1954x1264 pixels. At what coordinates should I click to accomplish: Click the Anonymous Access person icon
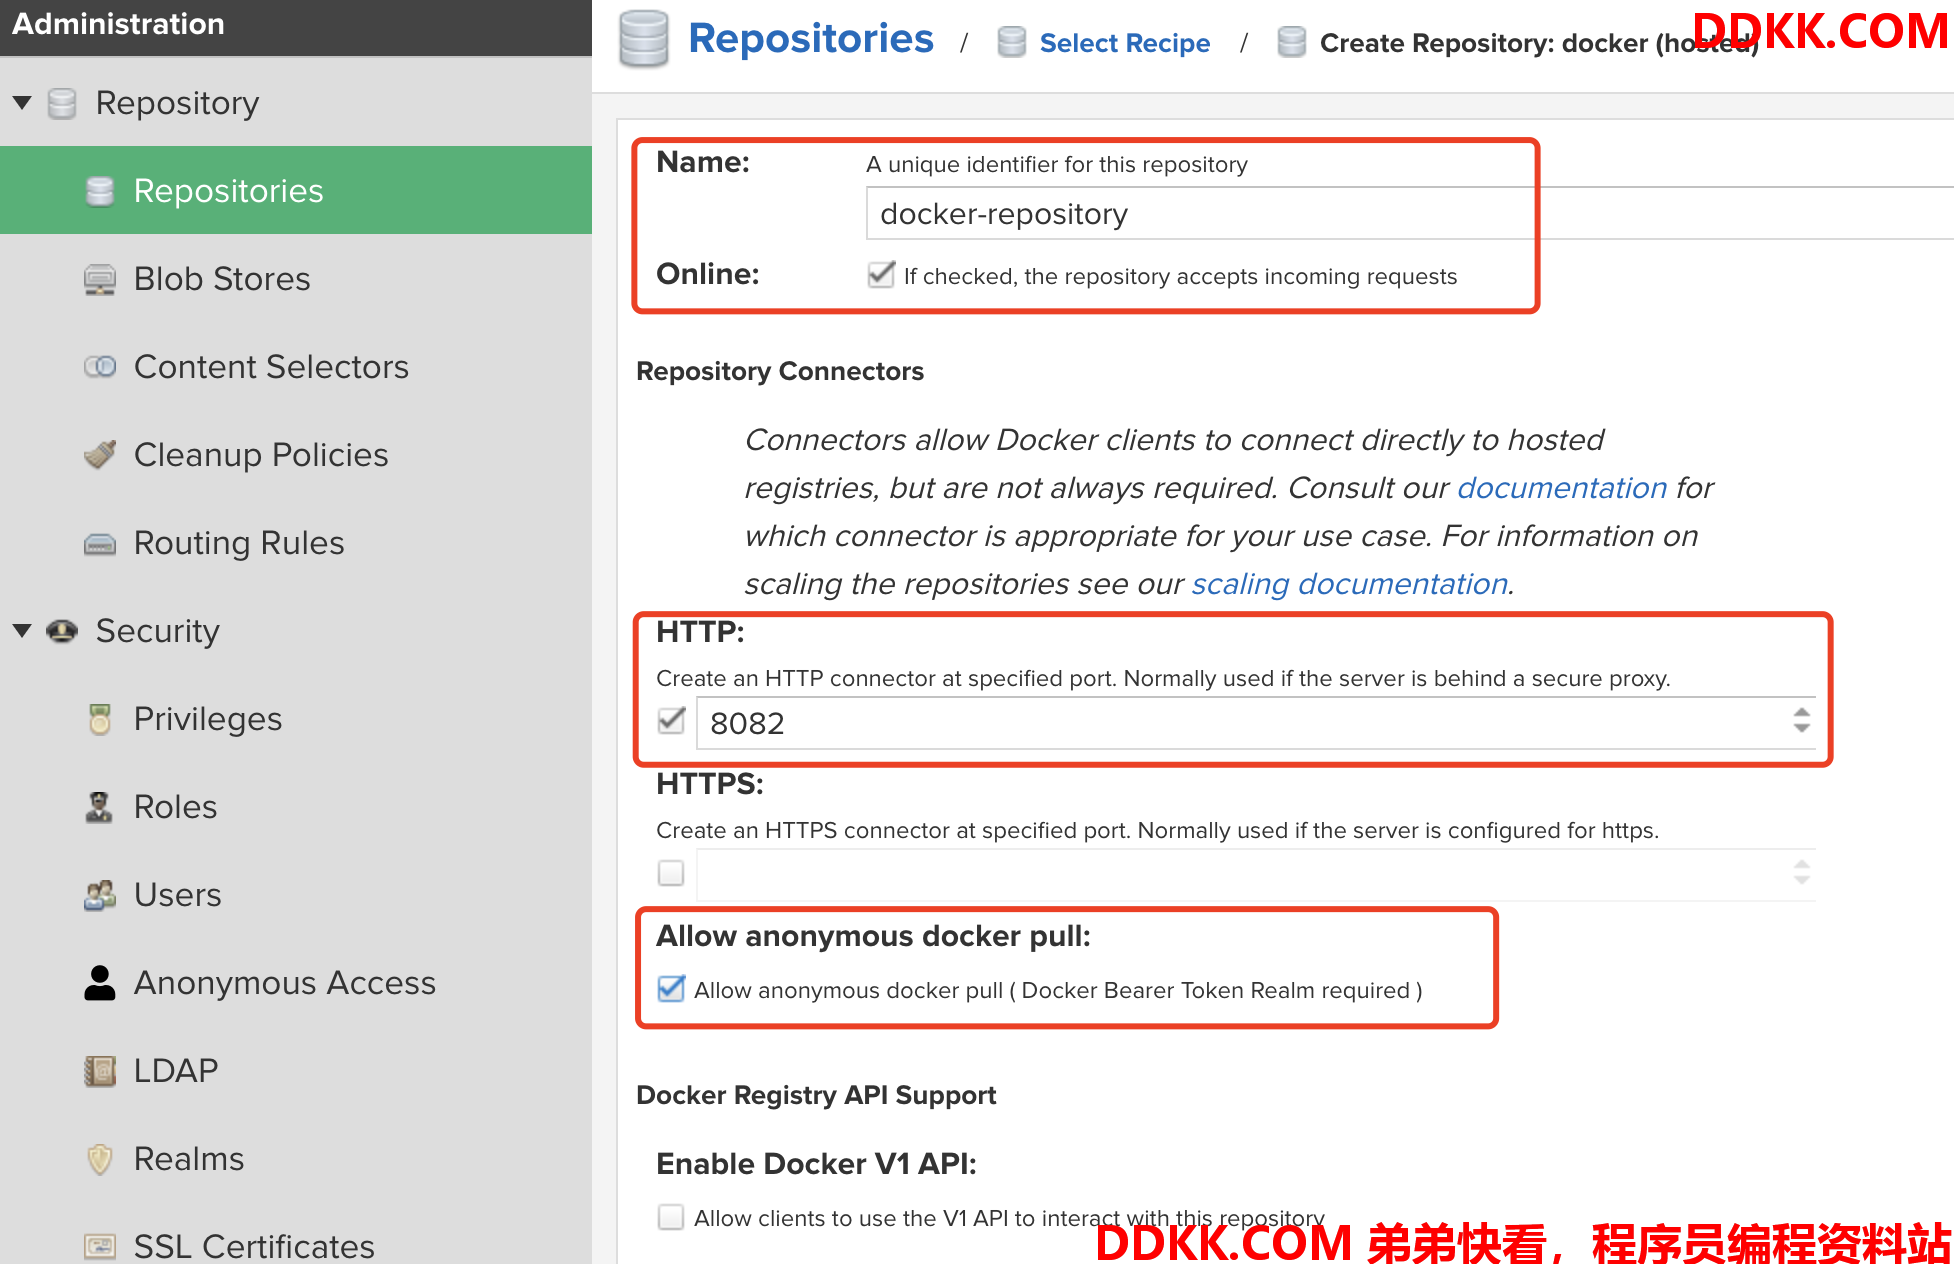(x=100, y=983)
